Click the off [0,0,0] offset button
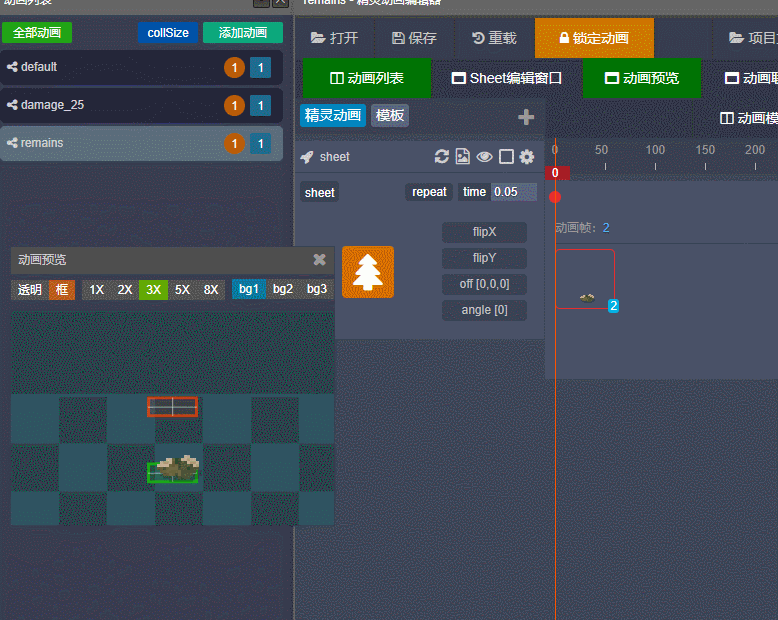Viewport: 778px width, 620px height. point(484,284)
